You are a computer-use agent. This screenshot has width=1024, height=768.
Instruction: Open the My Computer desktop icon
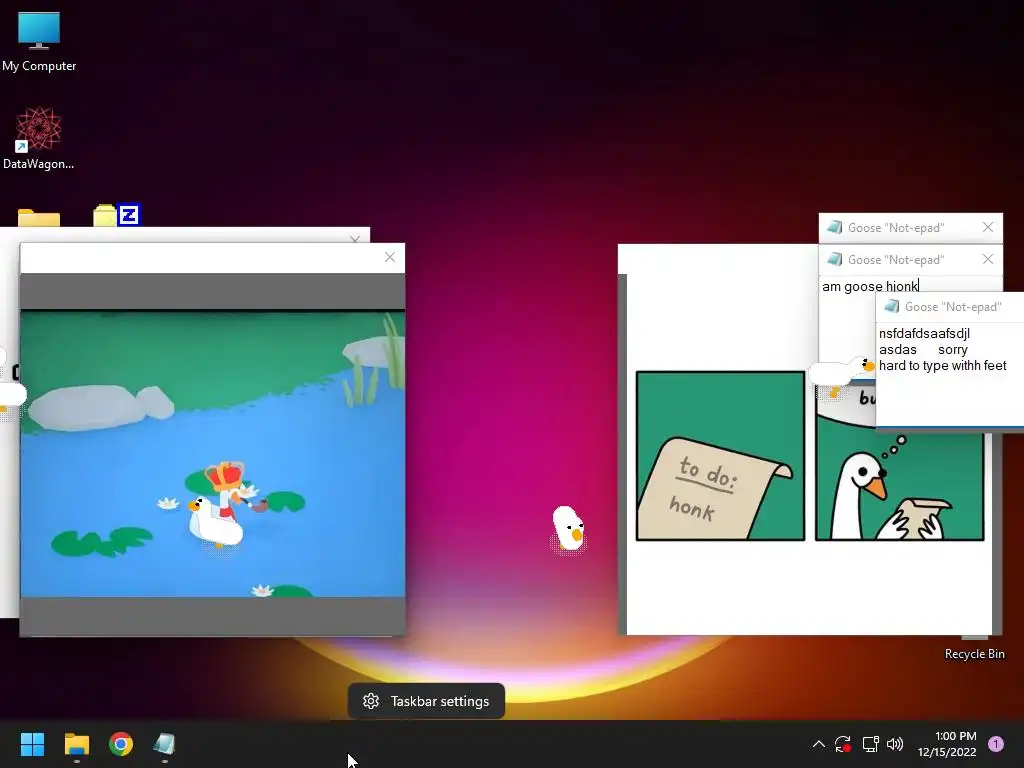[39, 41]
